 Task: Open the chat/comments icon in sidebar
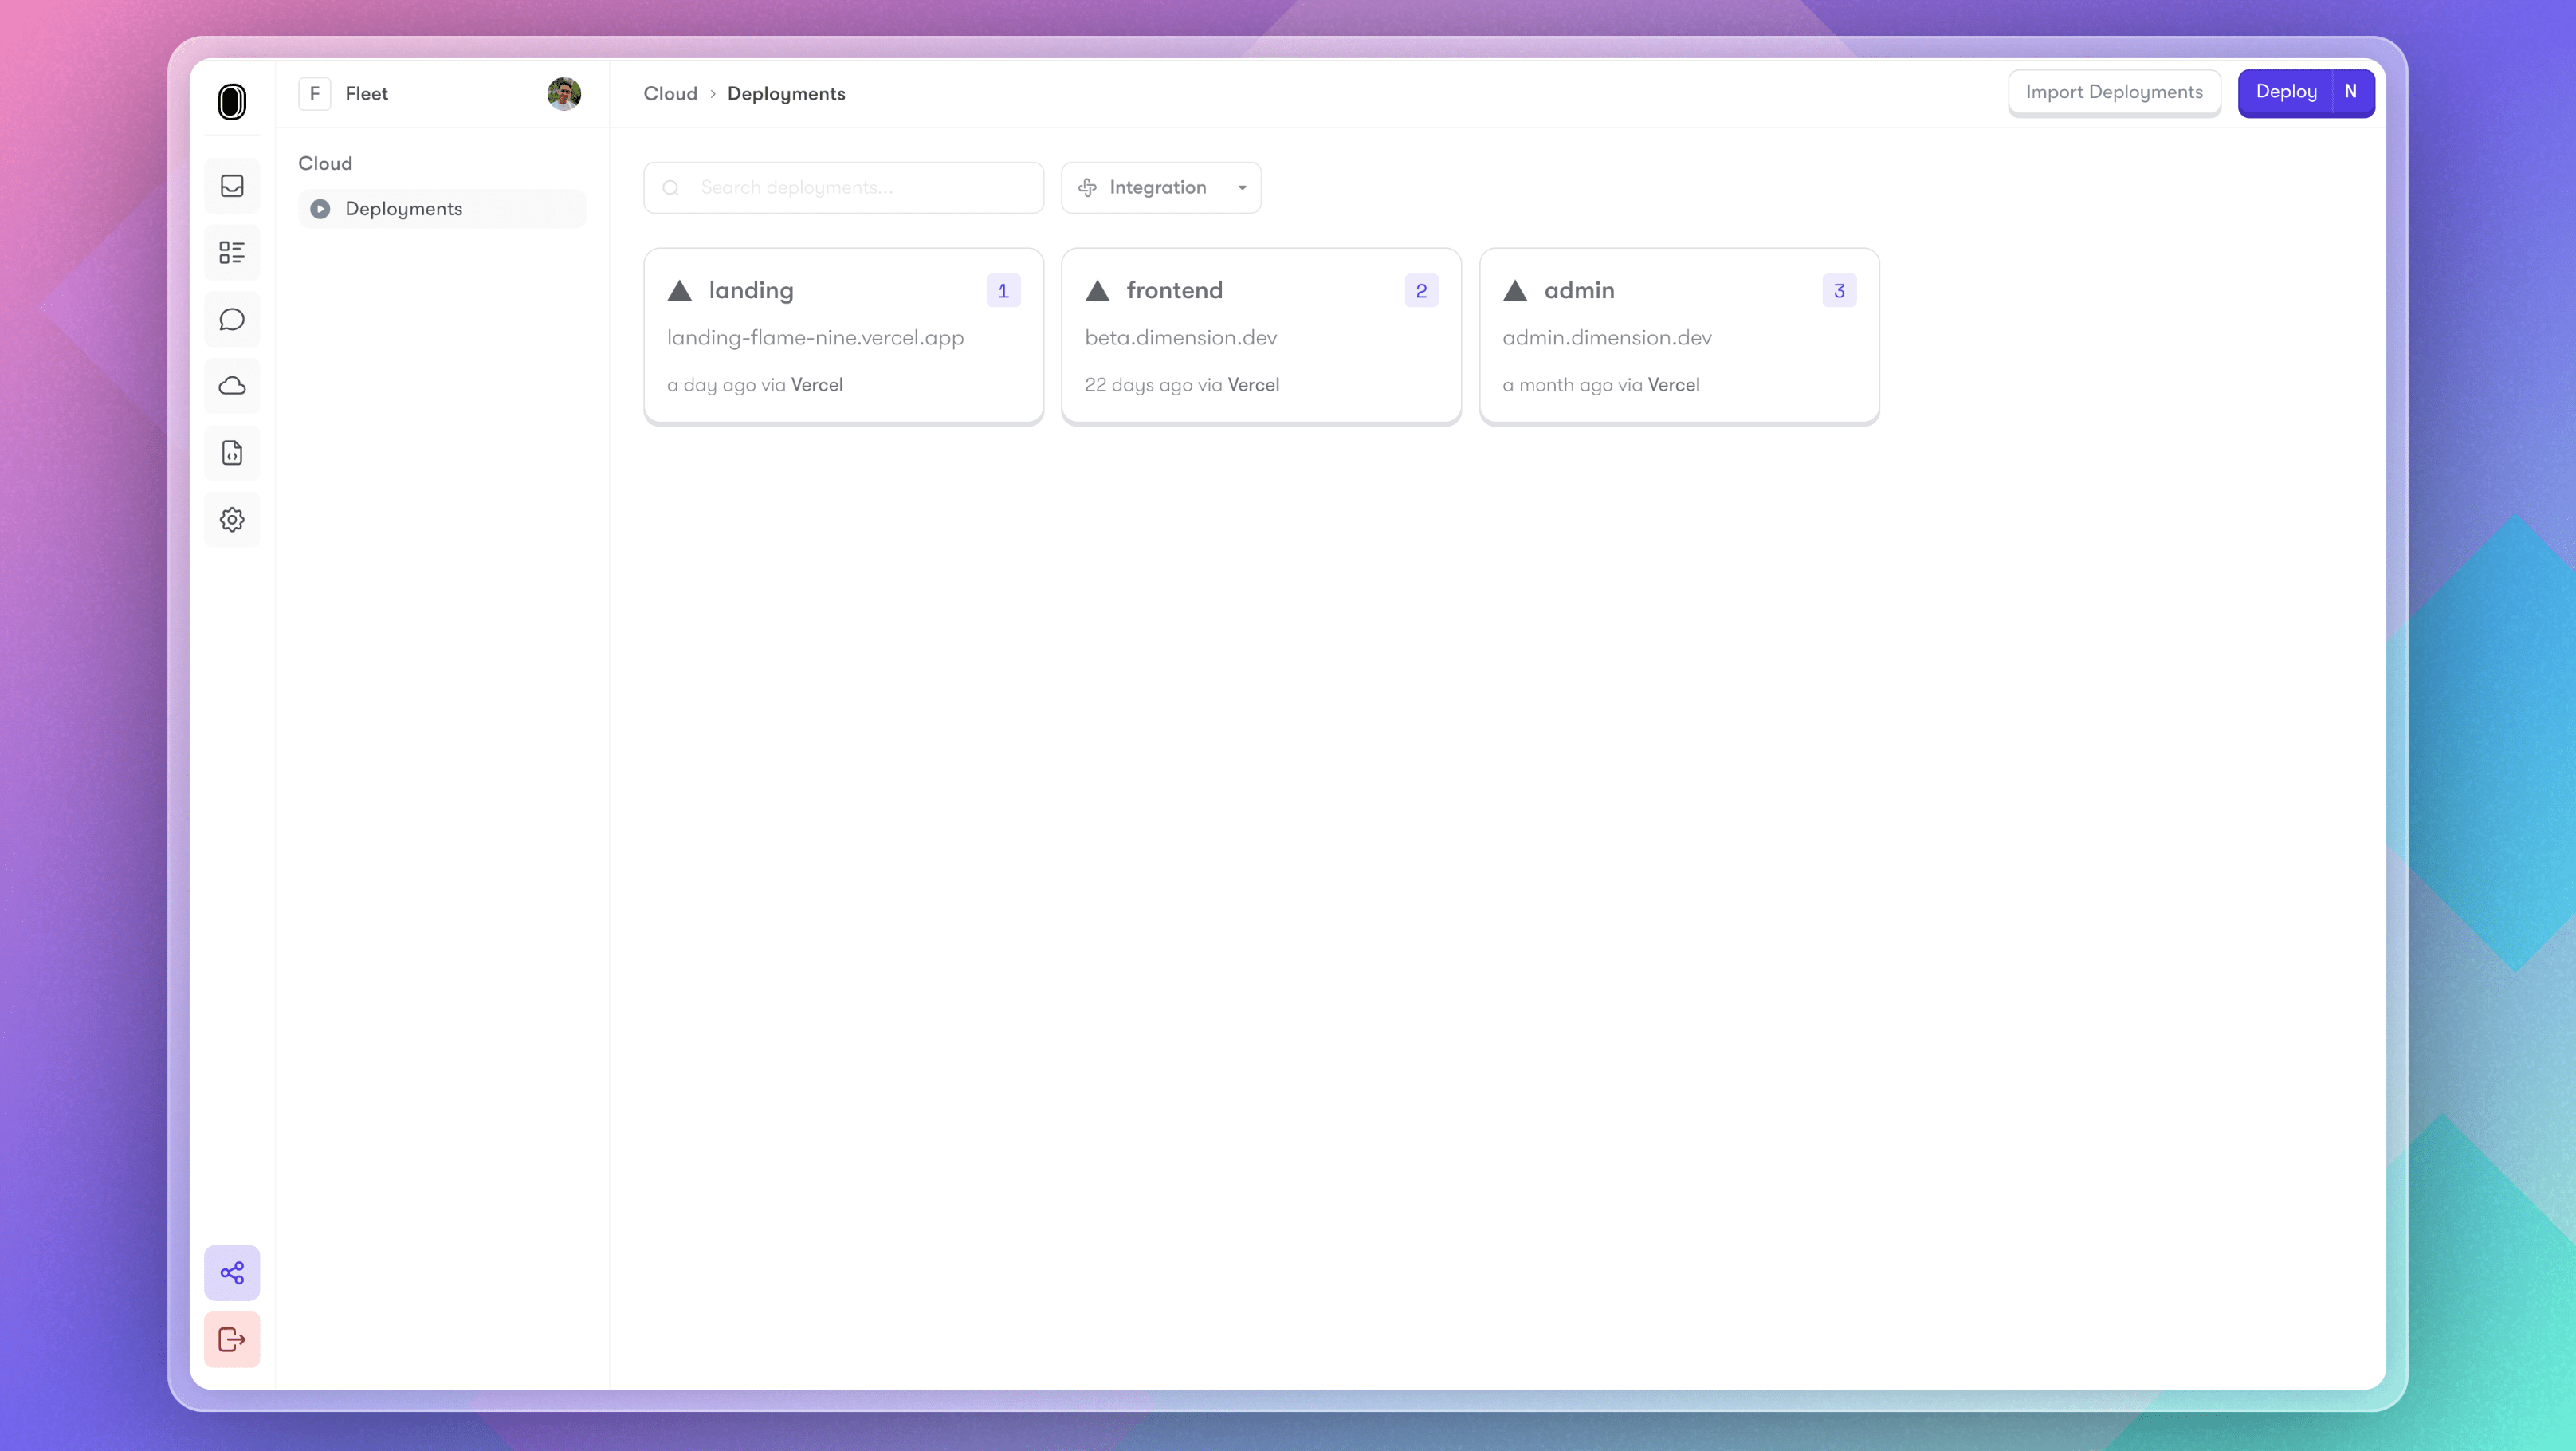point(232,320)
